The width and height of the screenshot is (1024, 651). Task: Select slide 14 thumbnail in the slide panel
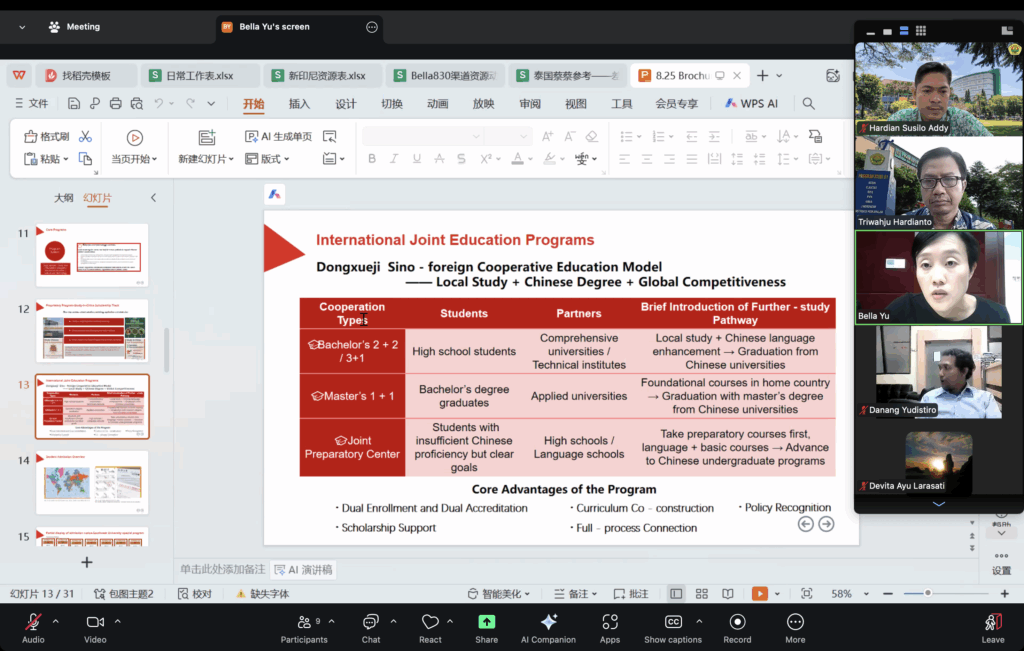[x=92, y=483]
